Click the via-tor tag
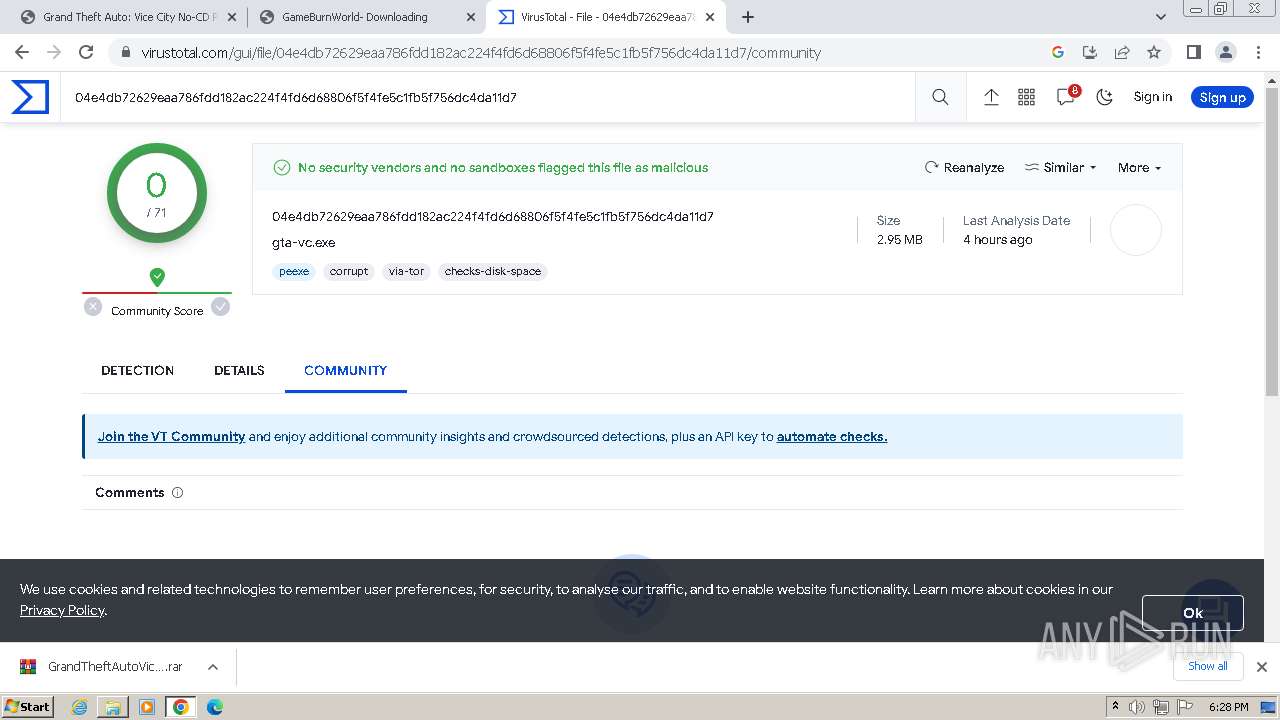Screen dimensions: 1280x720 pos(406,271)
